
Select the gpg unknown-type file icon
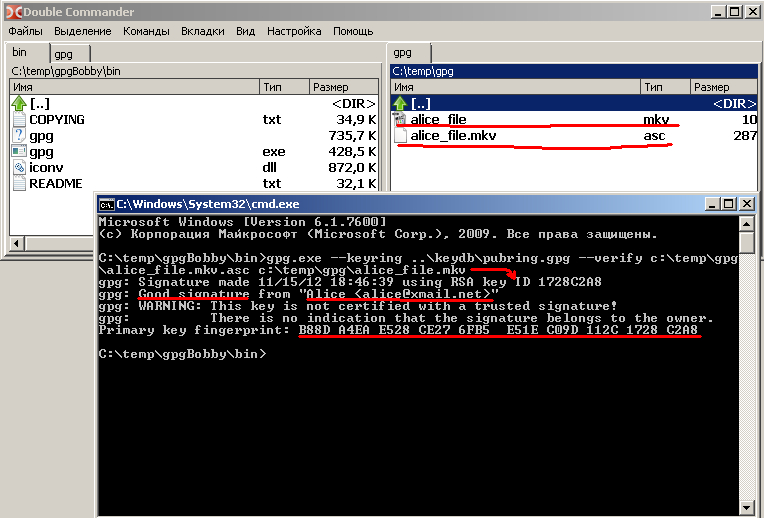click(x=19, y=136)
